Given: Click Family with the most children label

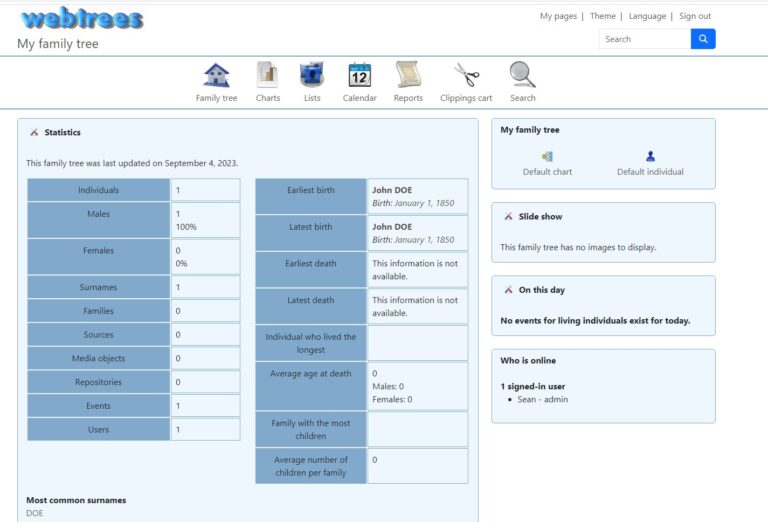Looking at the screenshot, I should click(x=311, y=429).
